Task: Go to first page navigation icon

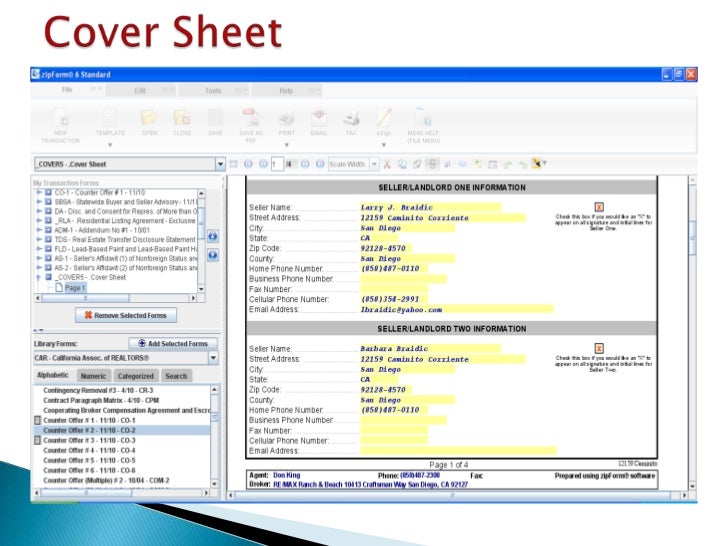Action: tap(248, 164)
